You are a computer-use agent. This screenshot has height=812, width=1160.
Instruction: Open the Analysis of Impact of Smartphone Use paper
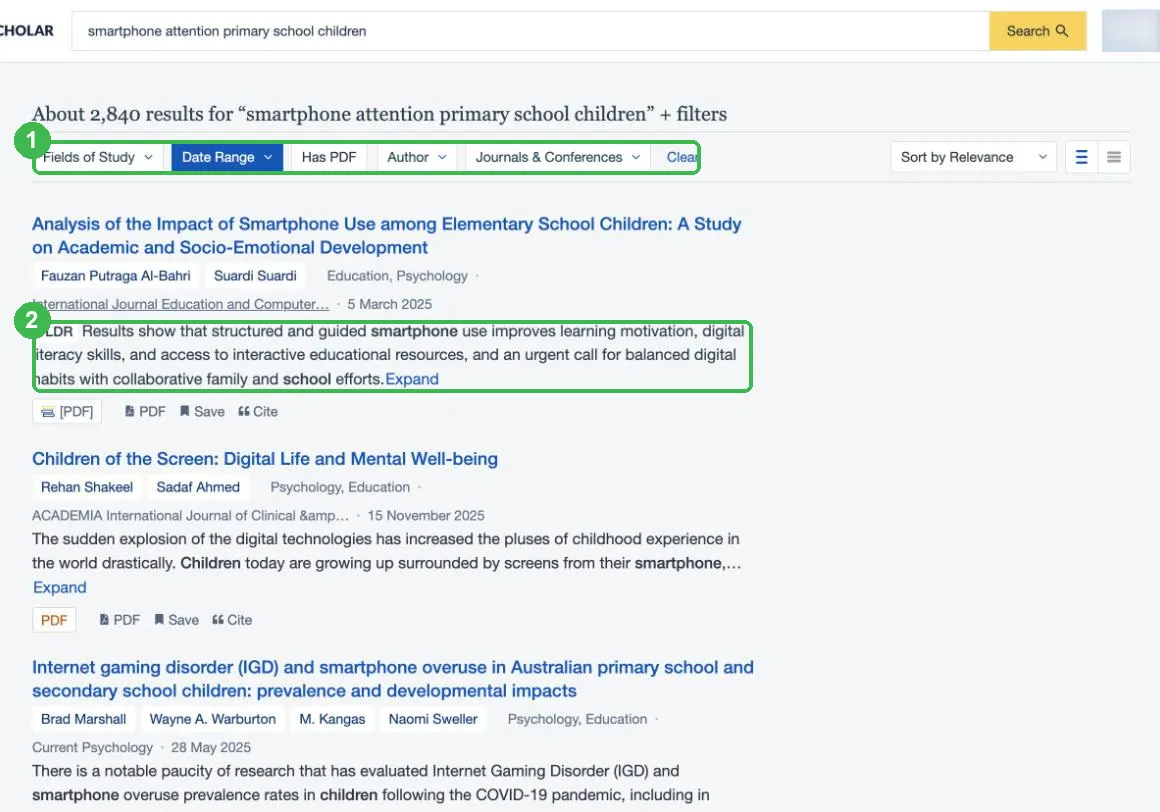pos(386,235)
